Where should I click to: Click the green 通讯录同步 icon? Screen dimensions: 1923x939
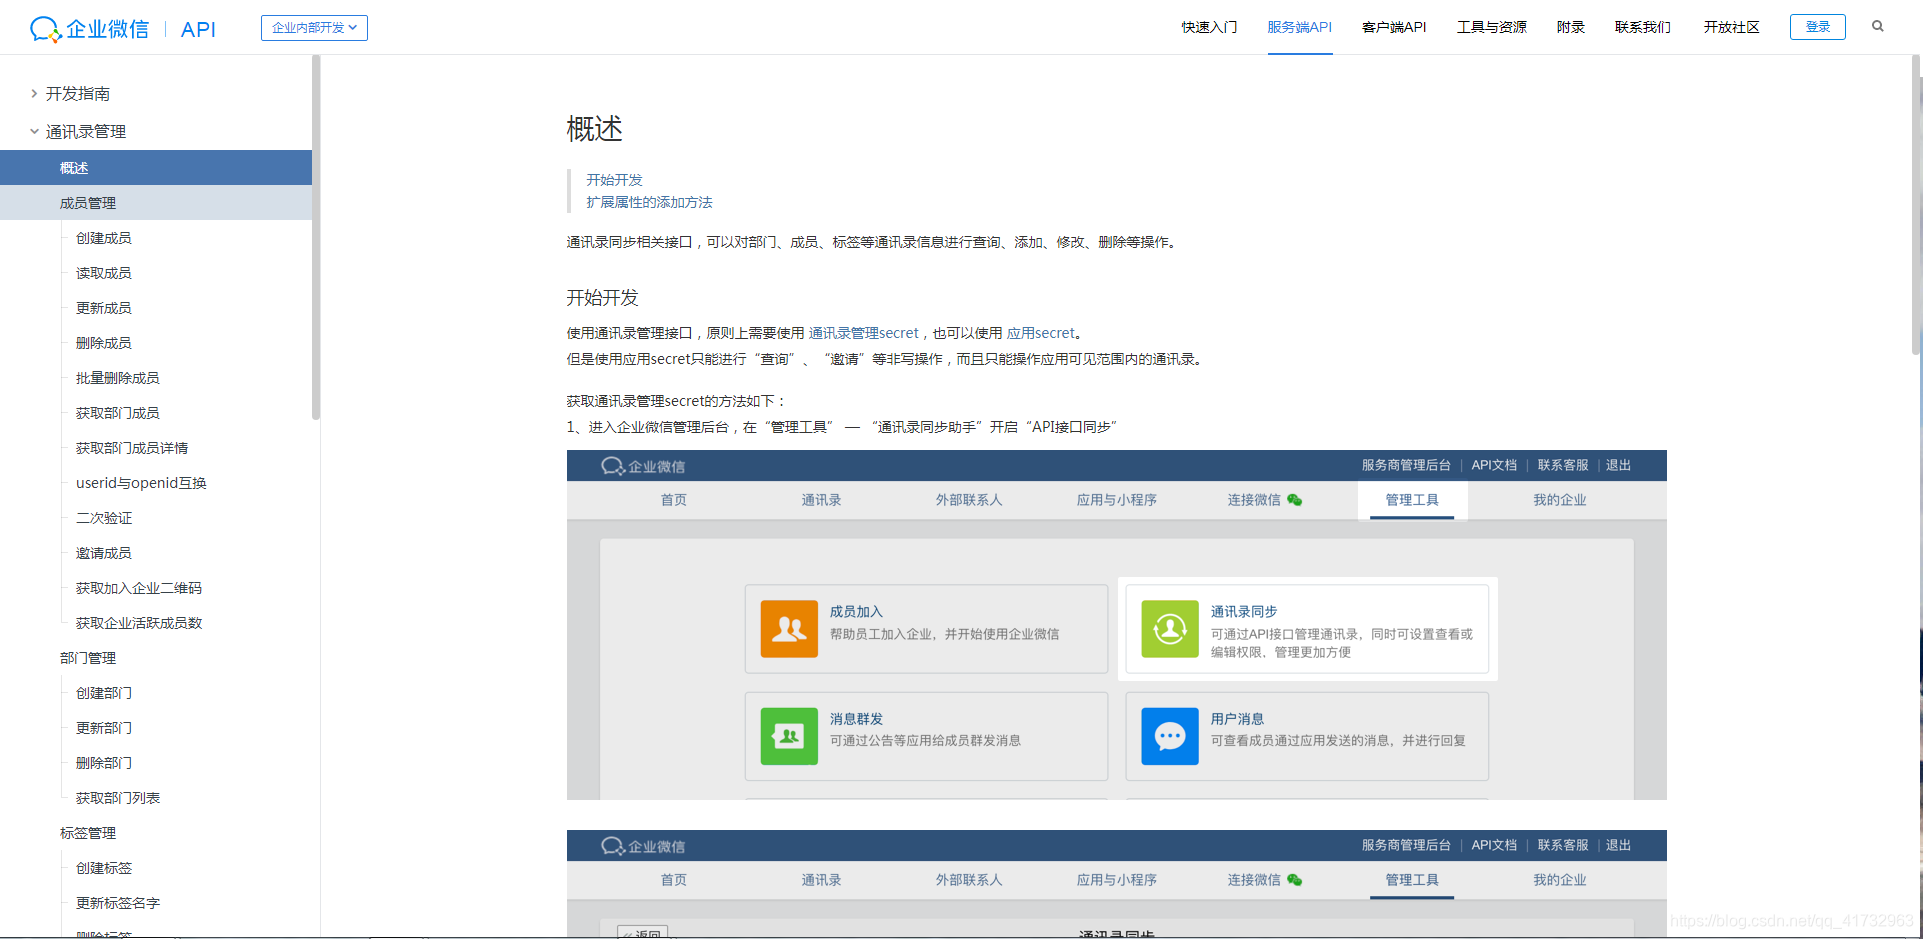(1170, 628)
